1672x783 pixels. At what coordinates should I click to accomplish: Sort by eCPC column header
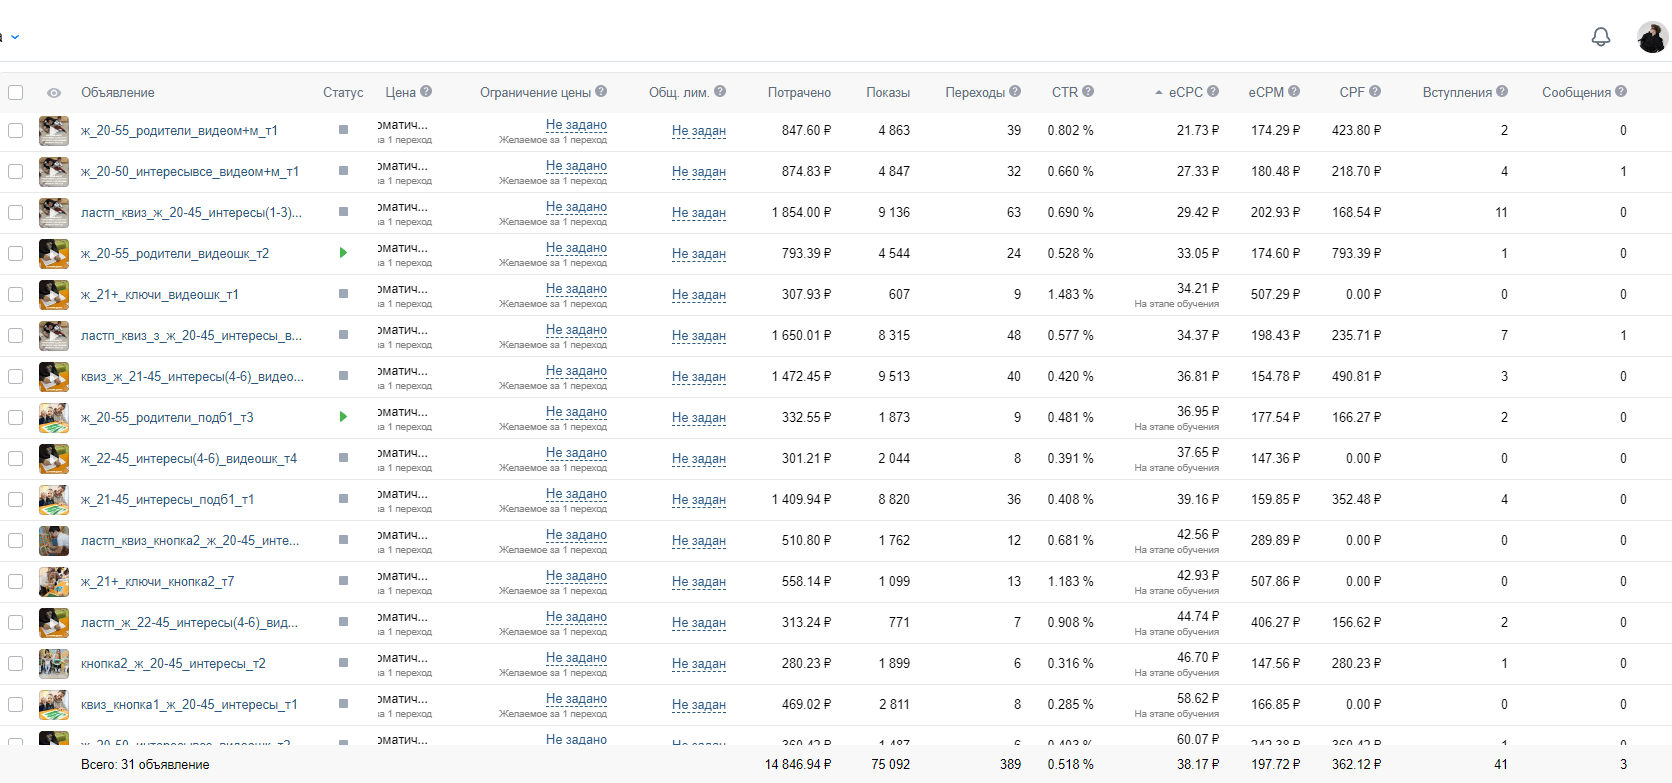click(x=1186, y=92)
